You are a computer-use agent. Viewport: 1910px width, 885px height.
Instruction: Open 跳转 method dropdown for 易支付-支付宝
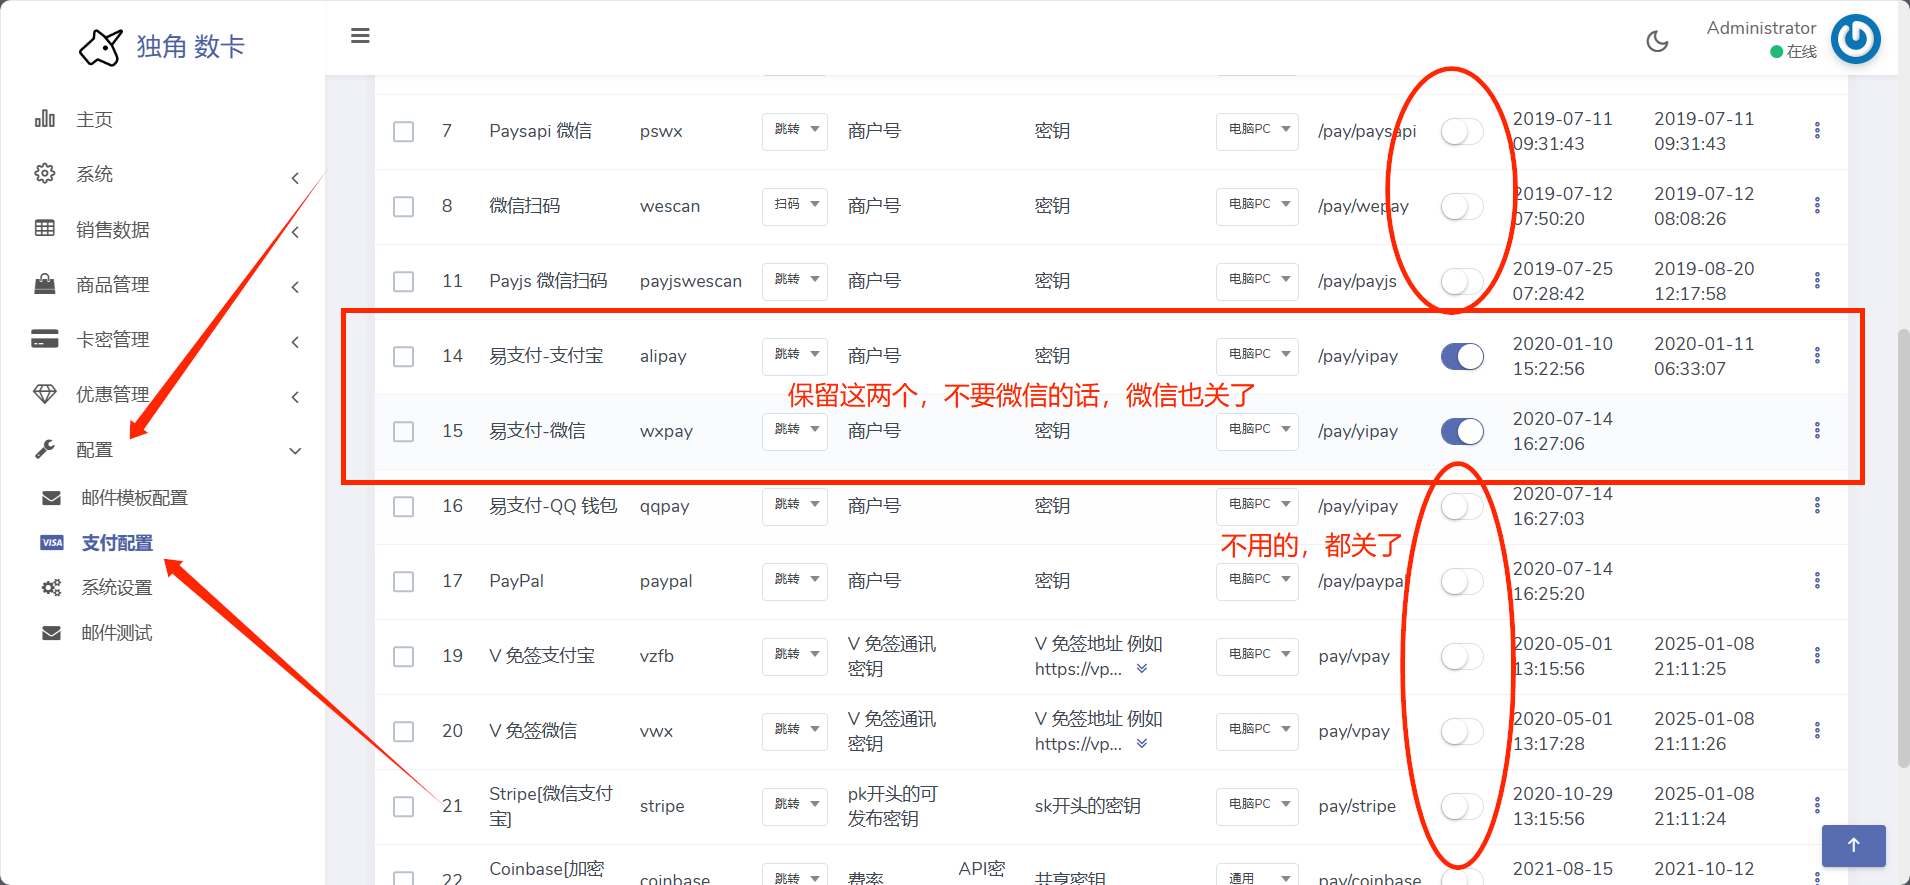pos(795,356)
